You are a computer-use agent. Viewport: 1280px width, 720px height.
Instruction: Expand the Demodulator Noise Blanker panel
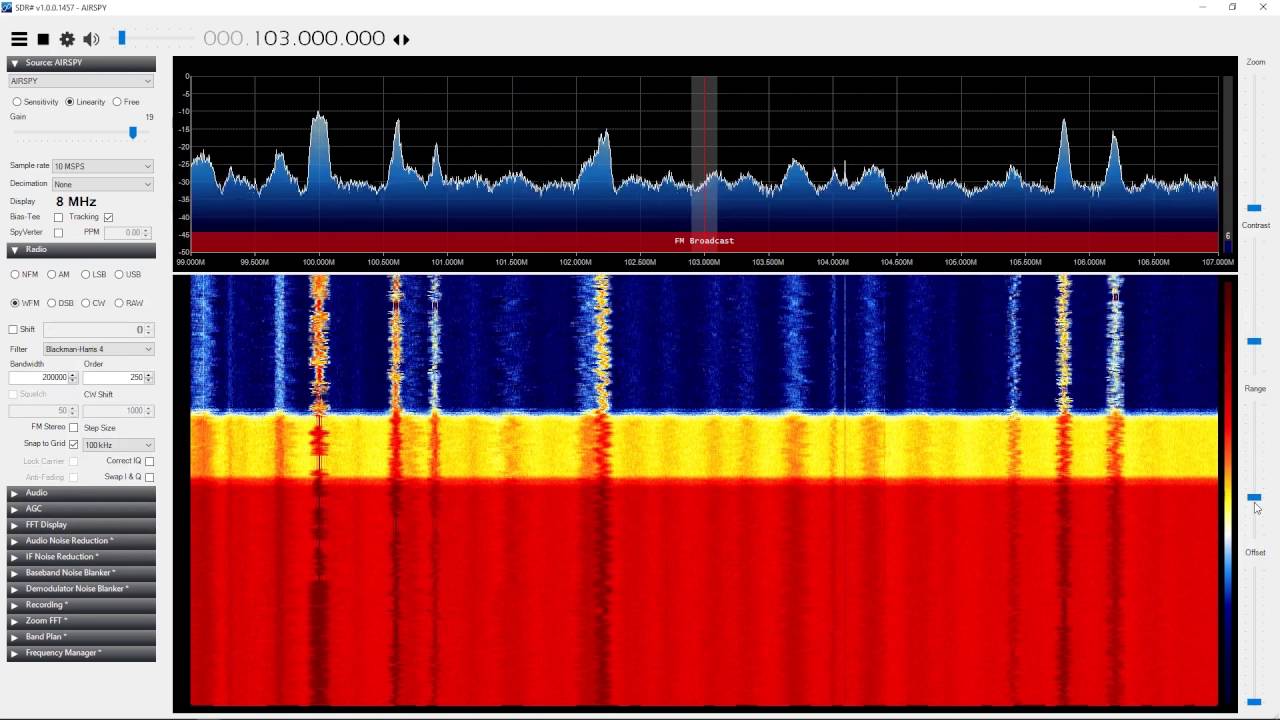(81, 589)
